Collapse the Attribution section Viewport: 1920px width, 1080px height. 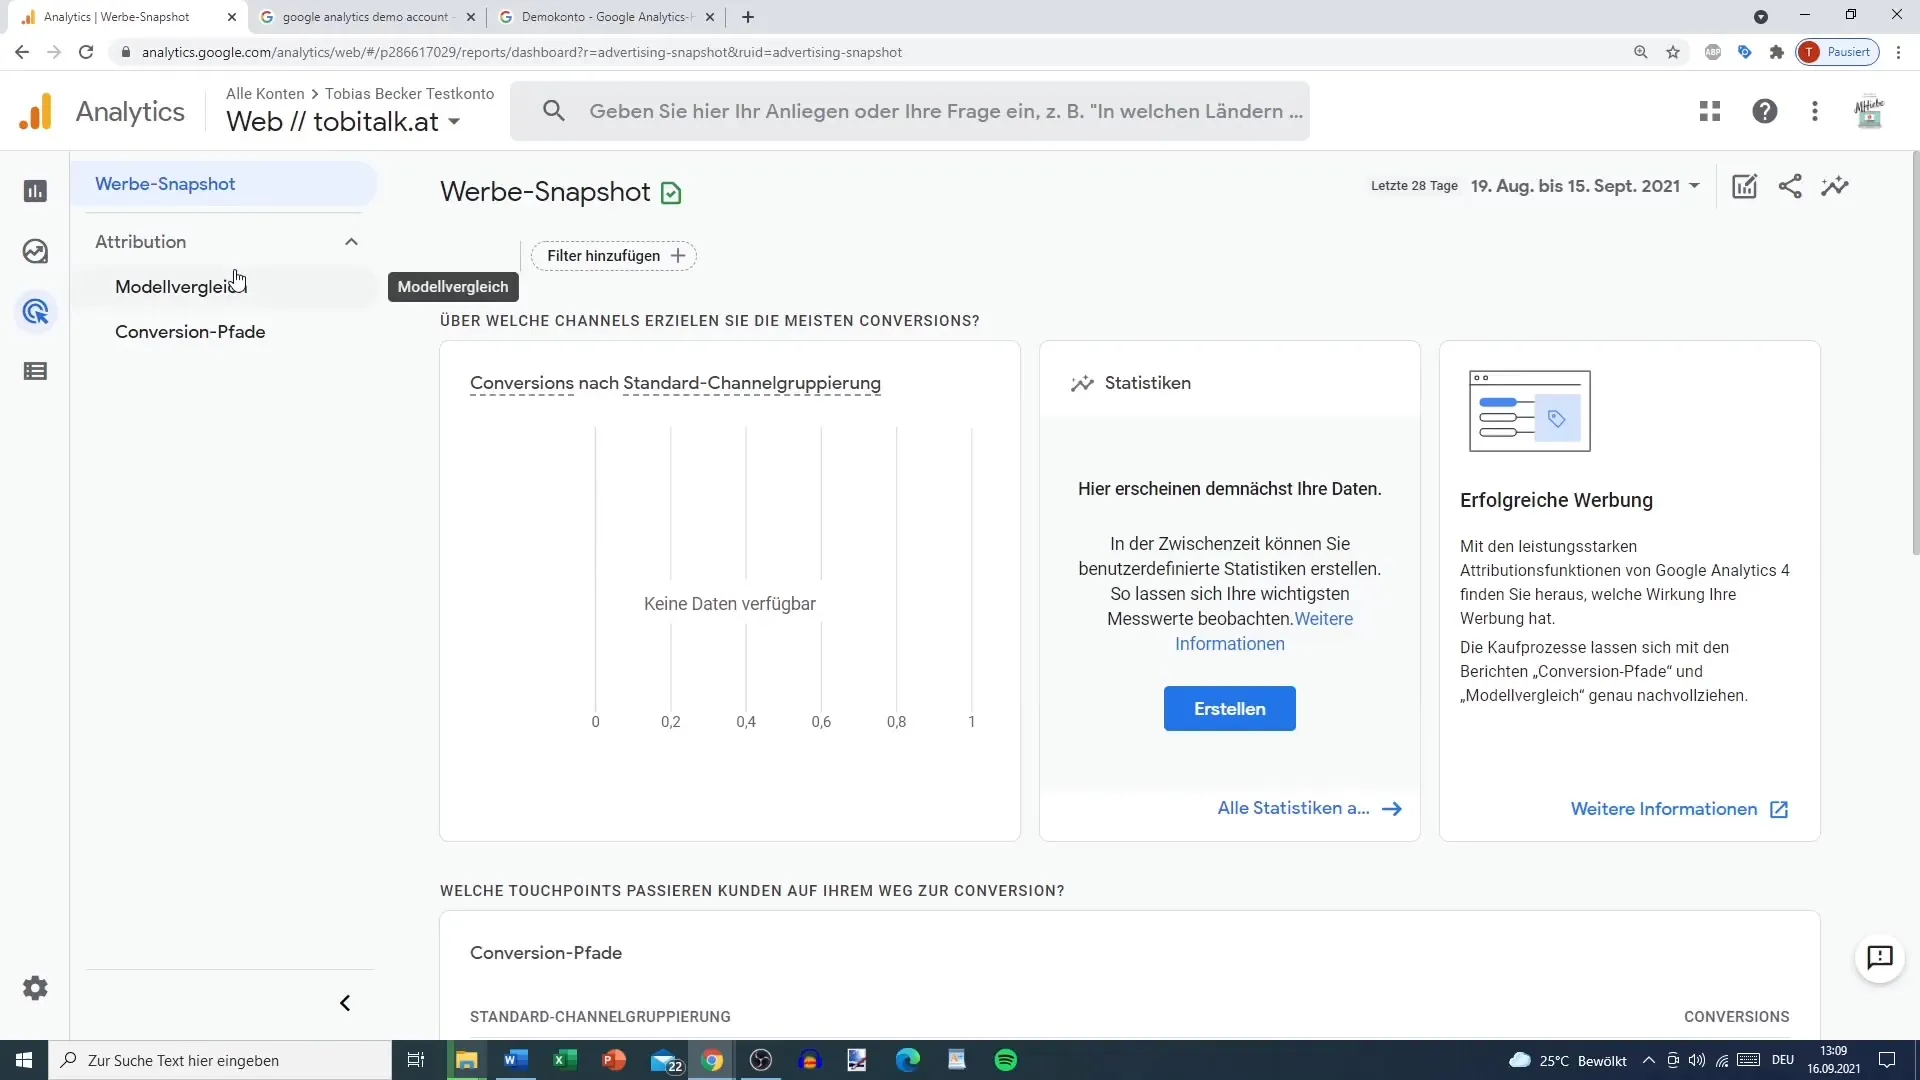coord(351,242)
